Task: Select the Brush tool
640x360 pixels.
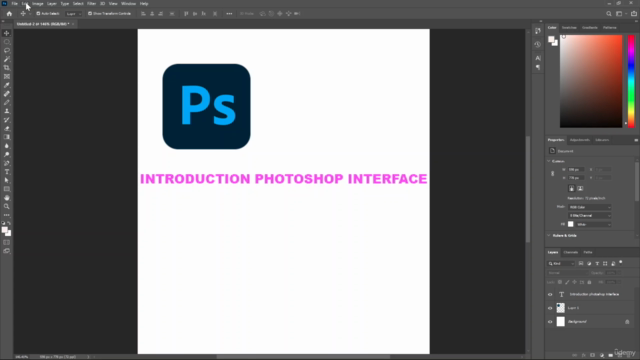Action: [x=7, y=102]
